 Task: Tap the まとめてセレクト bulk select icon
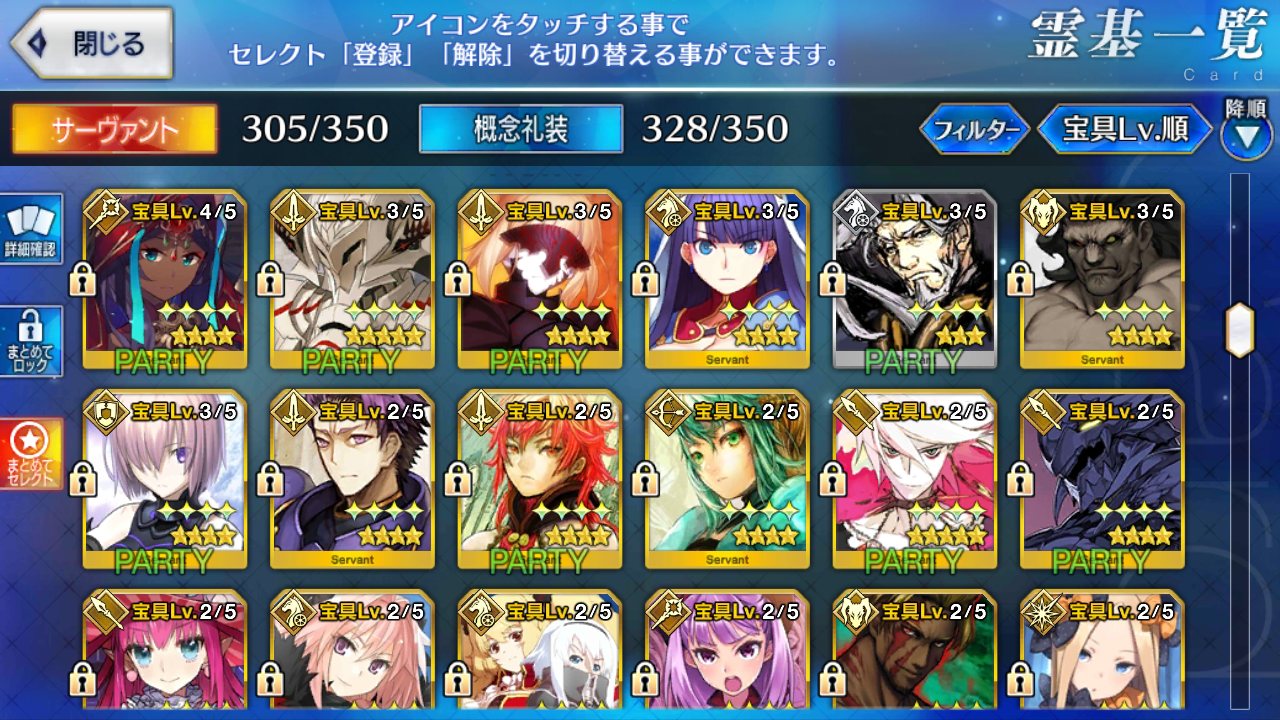click(x=32, y=454)
